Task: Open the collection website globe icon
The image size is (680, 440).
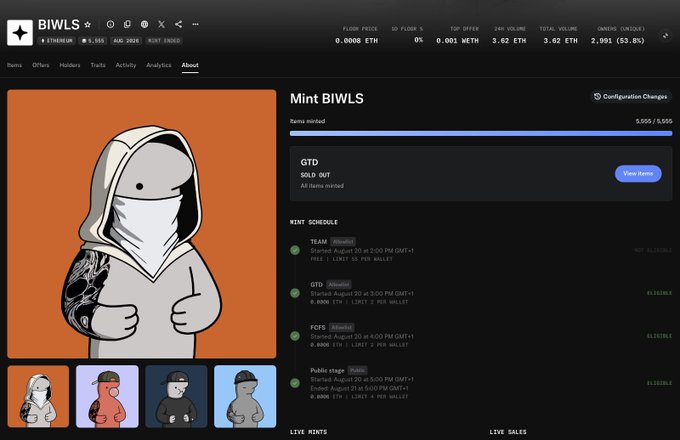Action: pos(144,24)
